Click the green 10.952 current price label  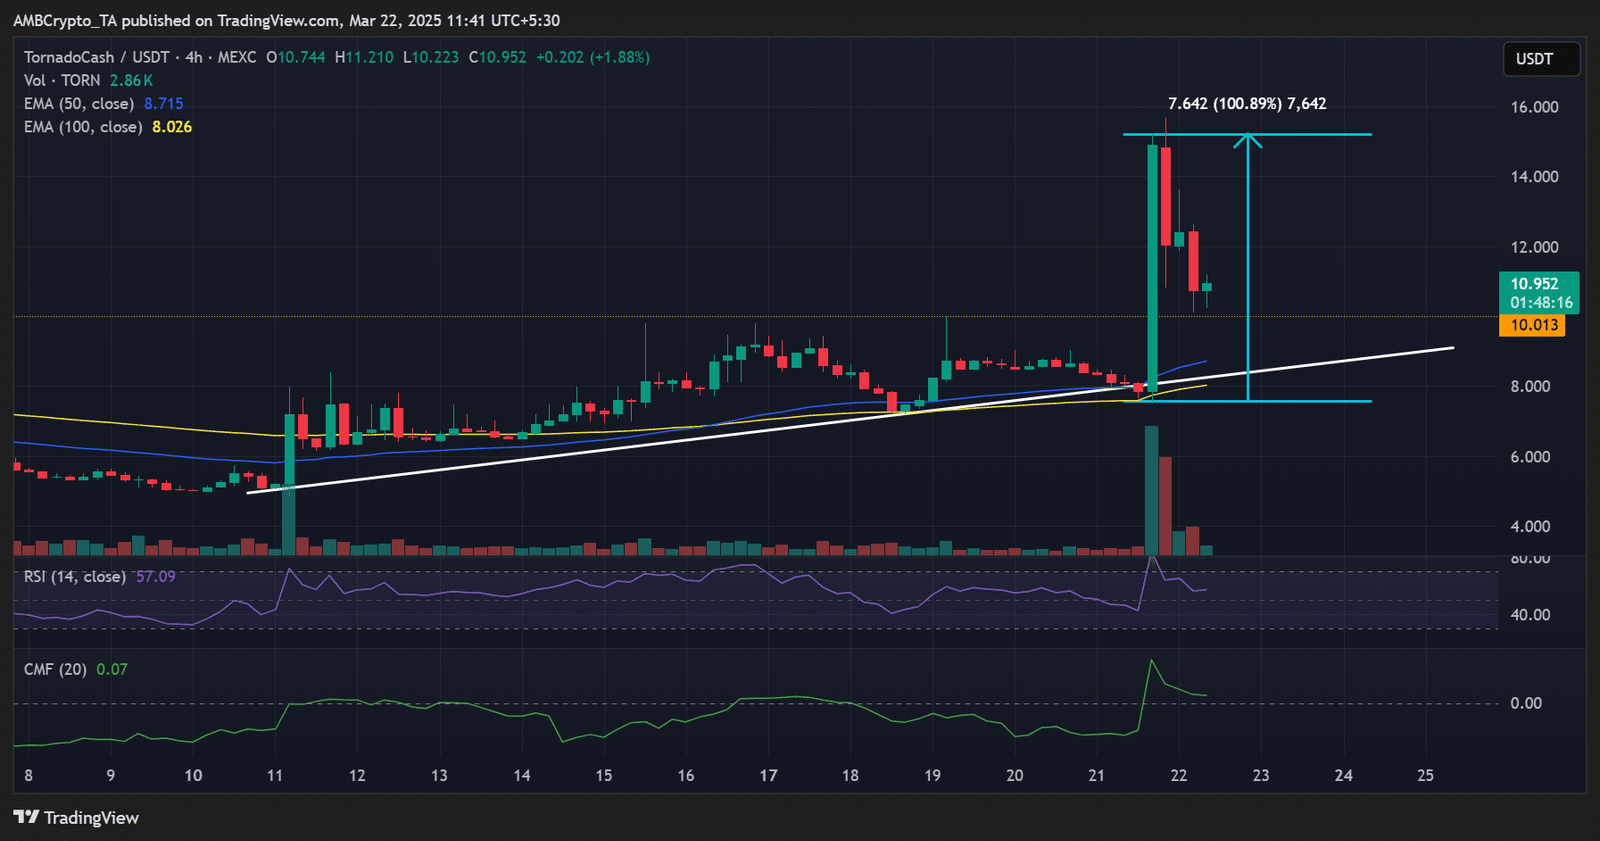1538,292
